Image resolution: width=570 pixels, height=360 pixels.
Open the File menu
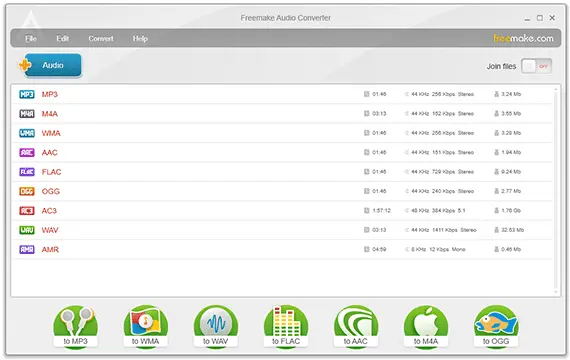click(31, 39)
